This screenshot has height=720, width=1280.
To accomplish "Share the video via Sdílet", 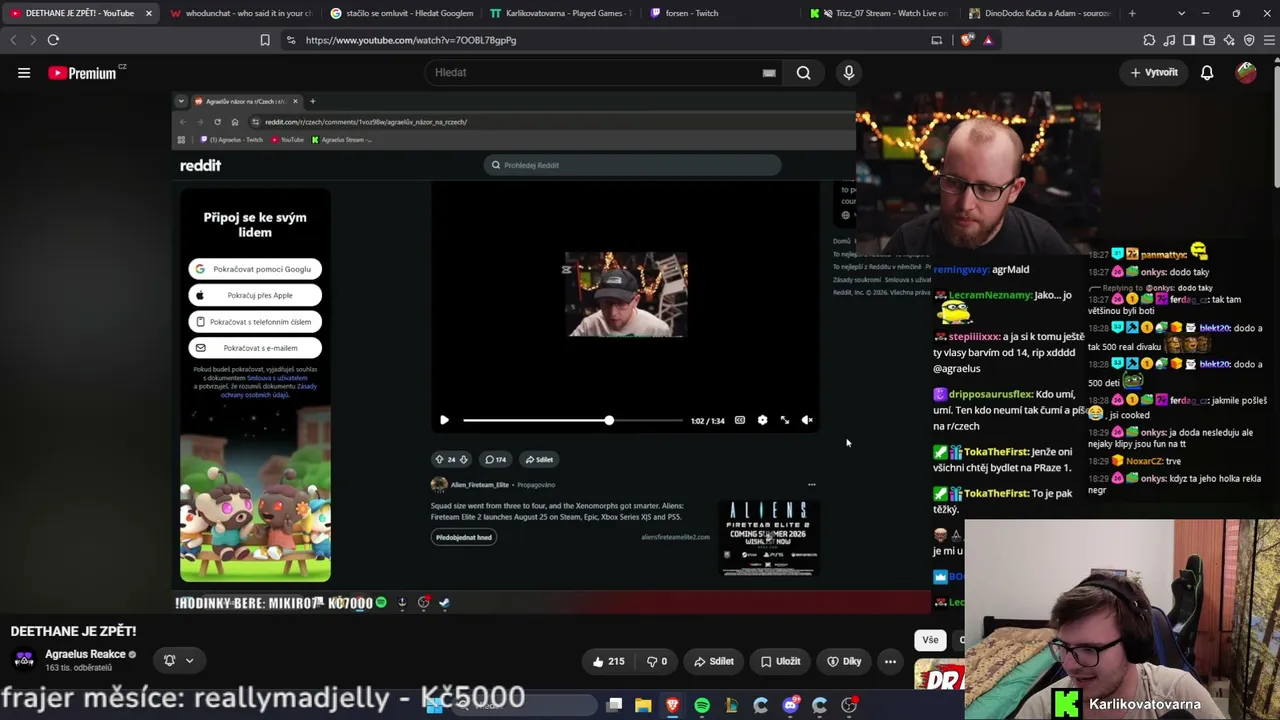I will (x=713, y=661).
